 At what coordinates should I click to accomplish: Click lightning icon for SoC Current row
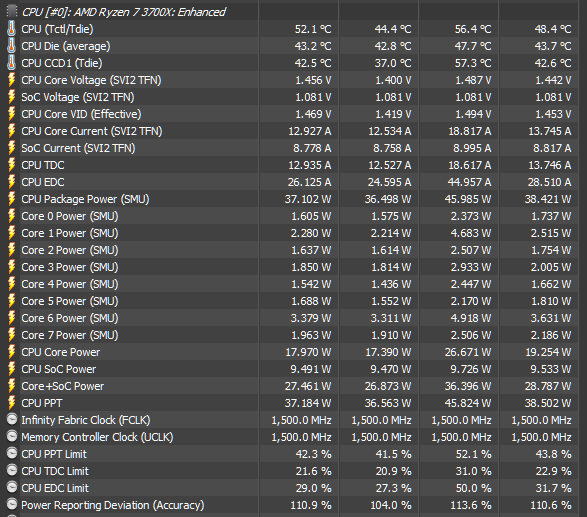12,148
